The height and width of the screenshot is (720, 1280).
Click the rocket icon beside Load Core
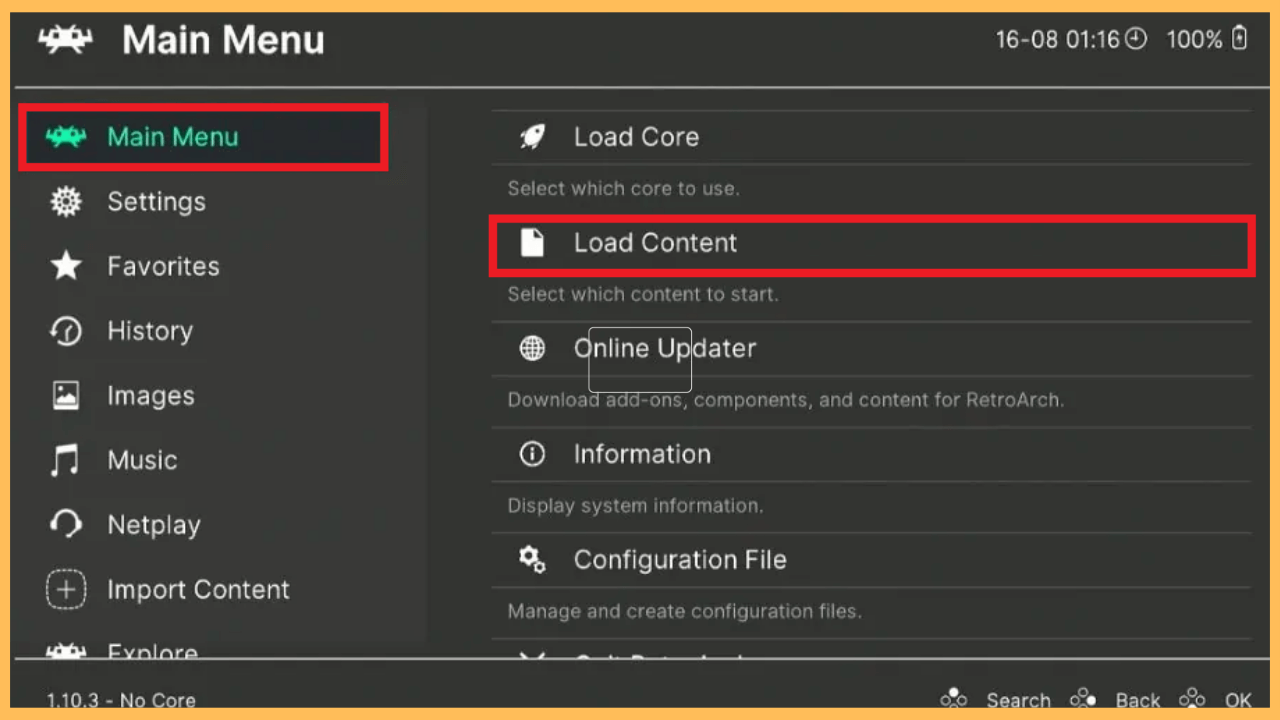coord(531,136)
